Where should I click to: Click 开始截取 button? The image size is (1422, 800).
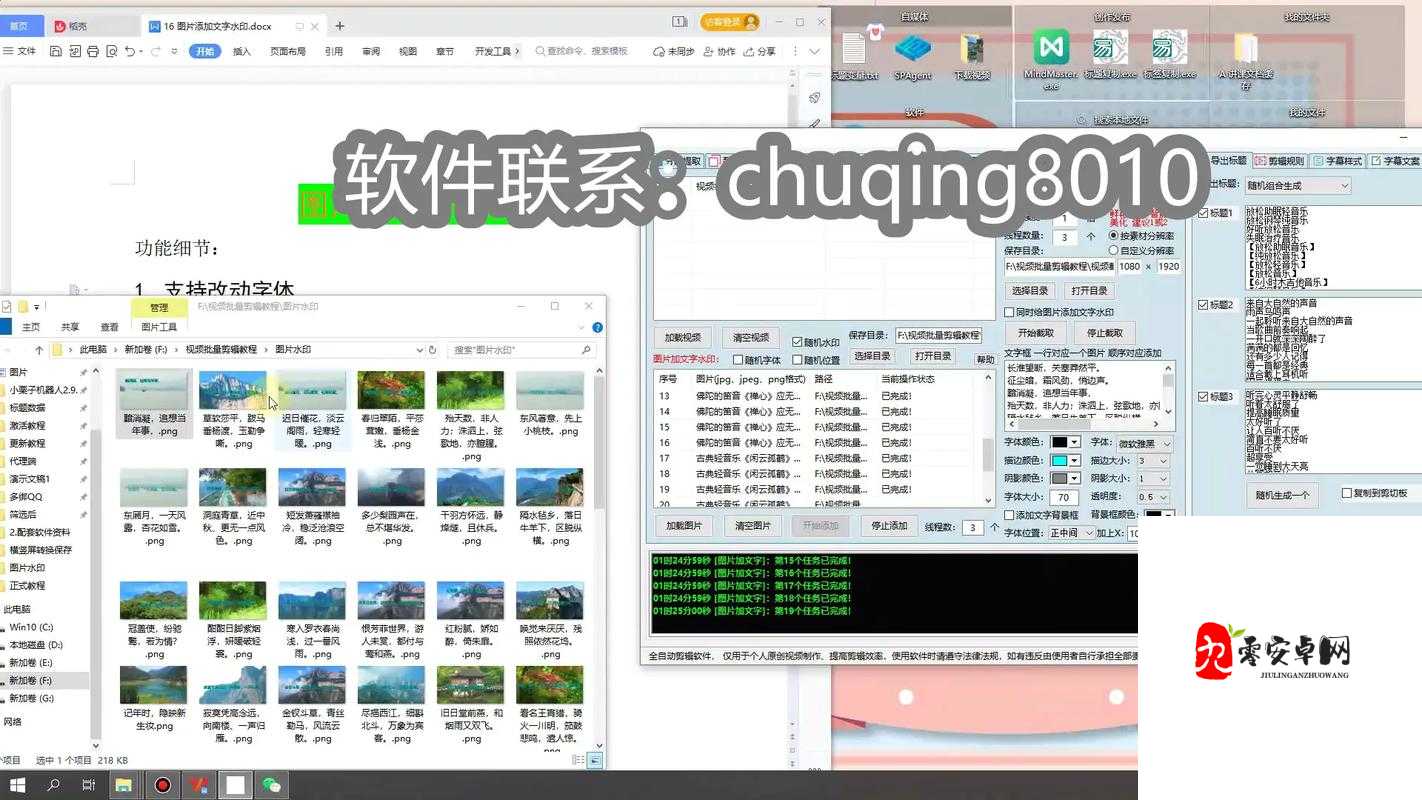point(1036,333)
